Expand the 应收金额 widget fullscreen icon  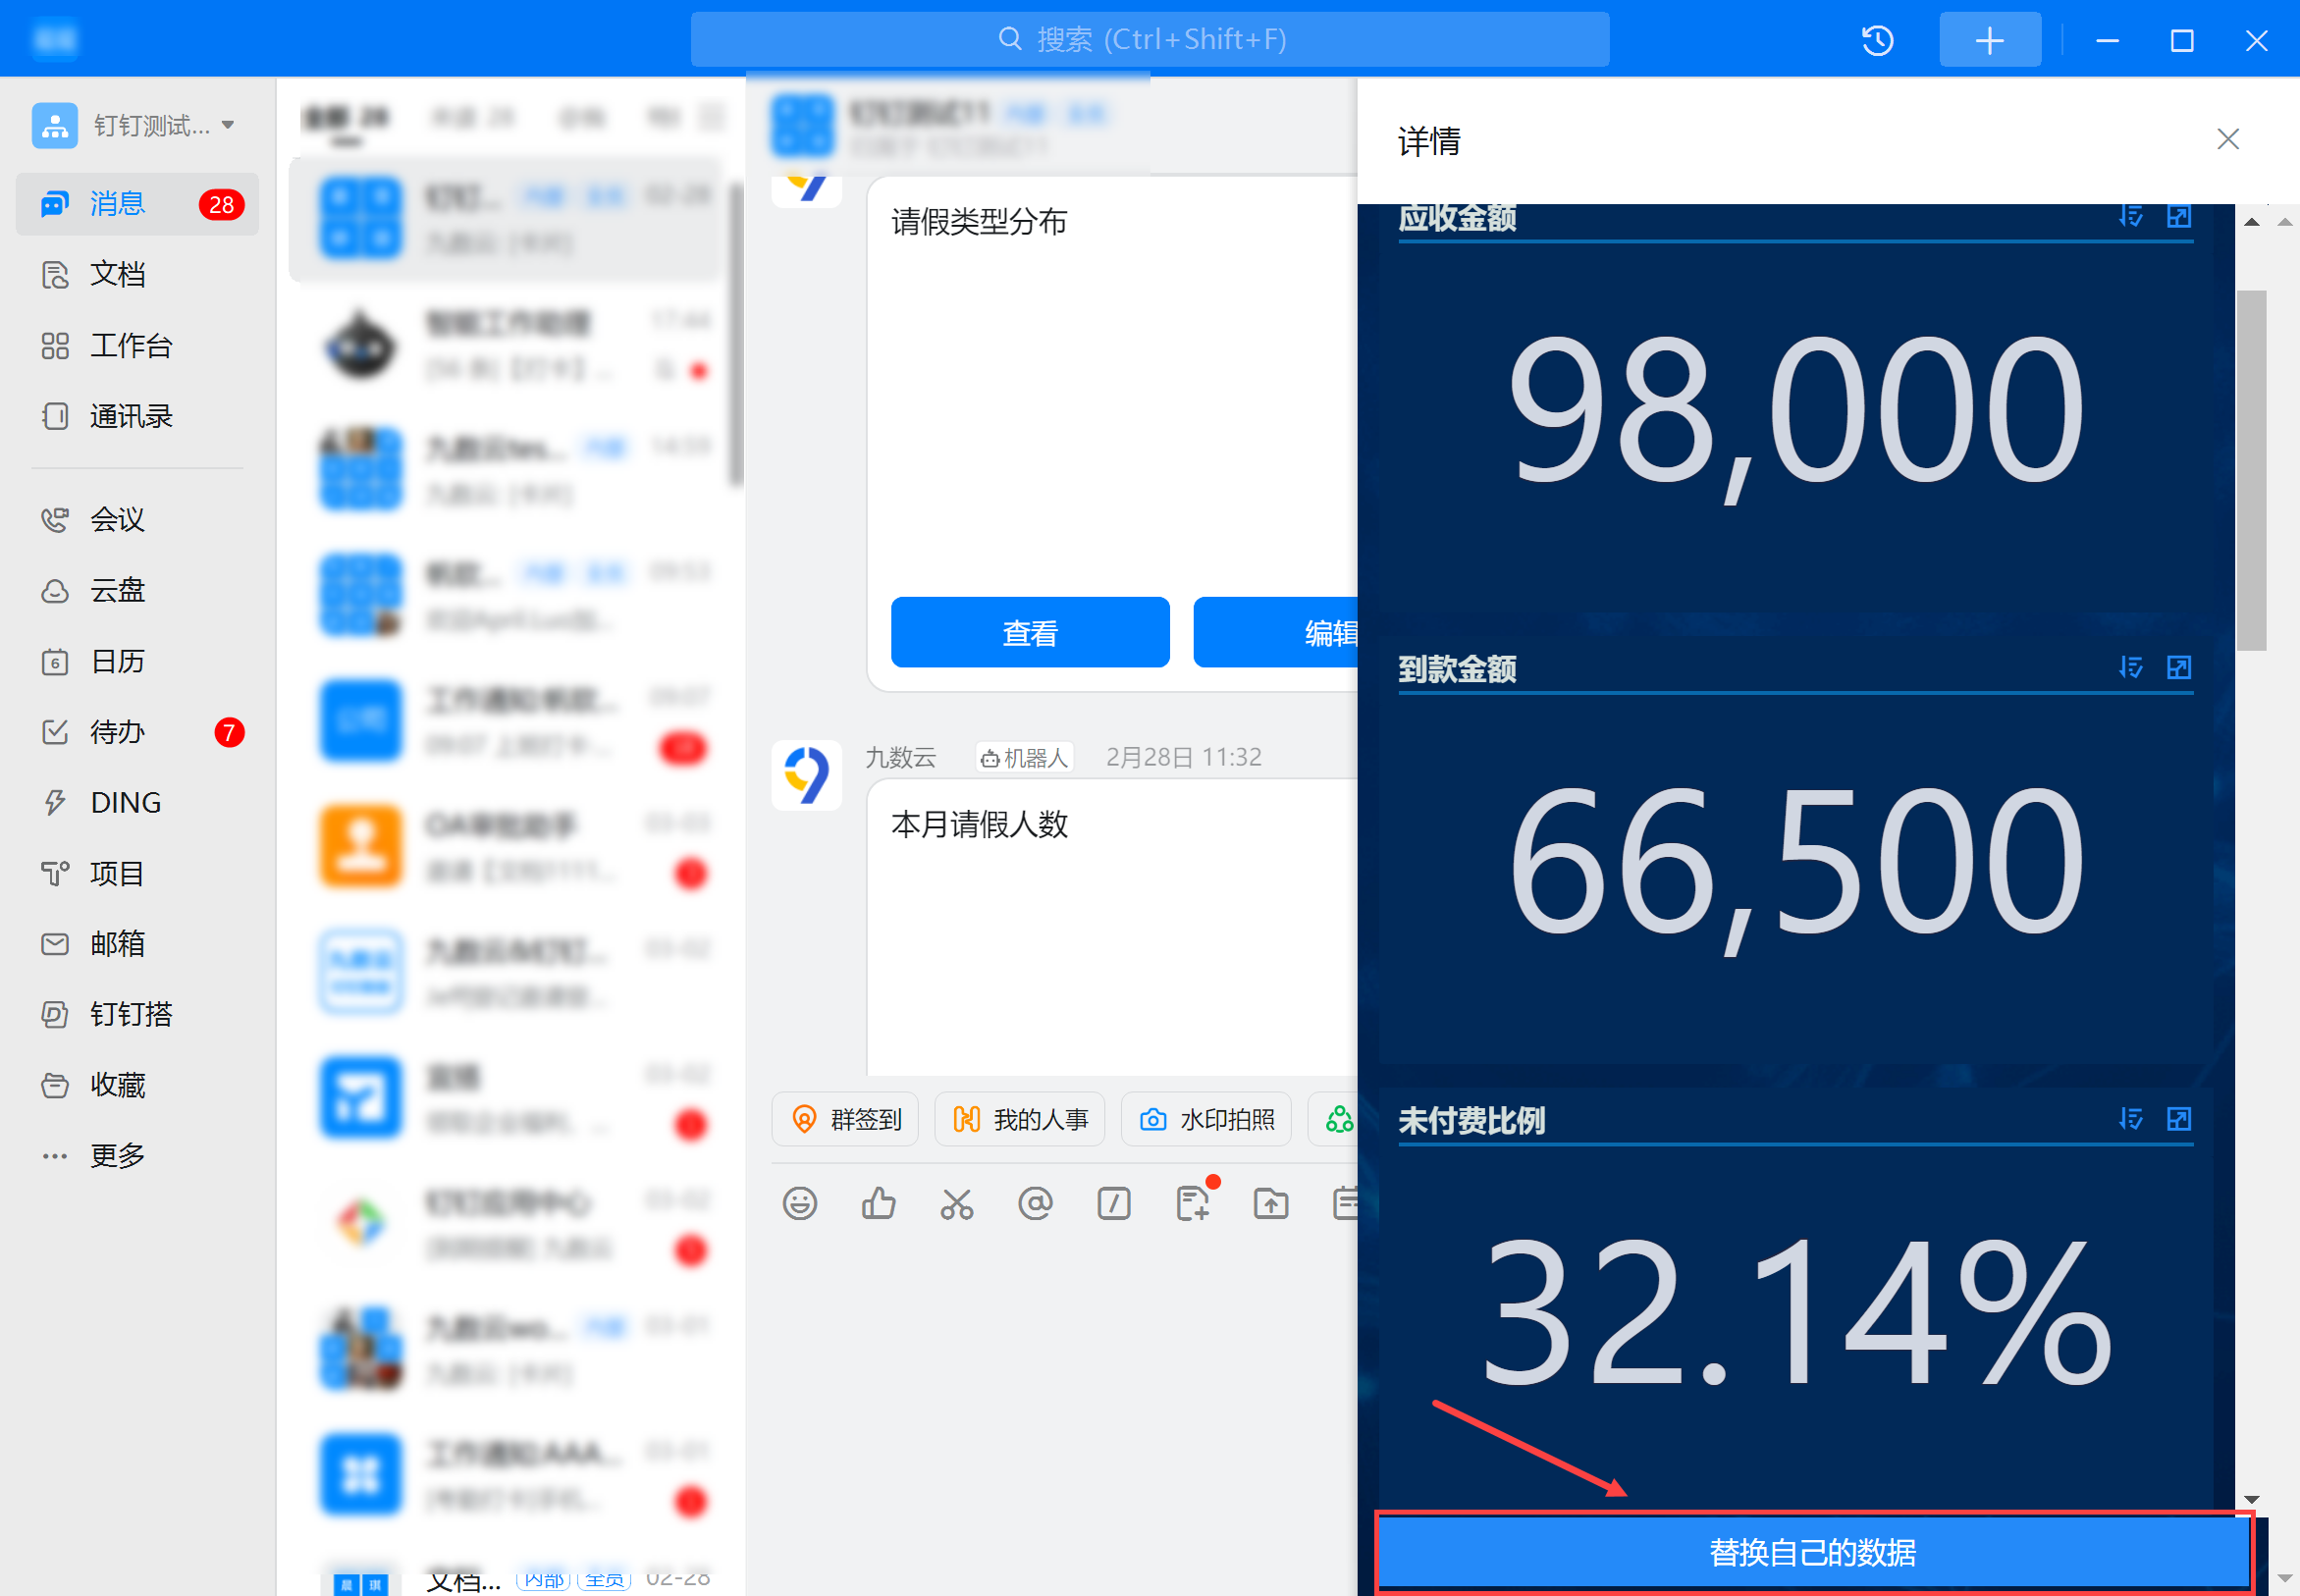pyautogui.click(x=2179, y=217)
